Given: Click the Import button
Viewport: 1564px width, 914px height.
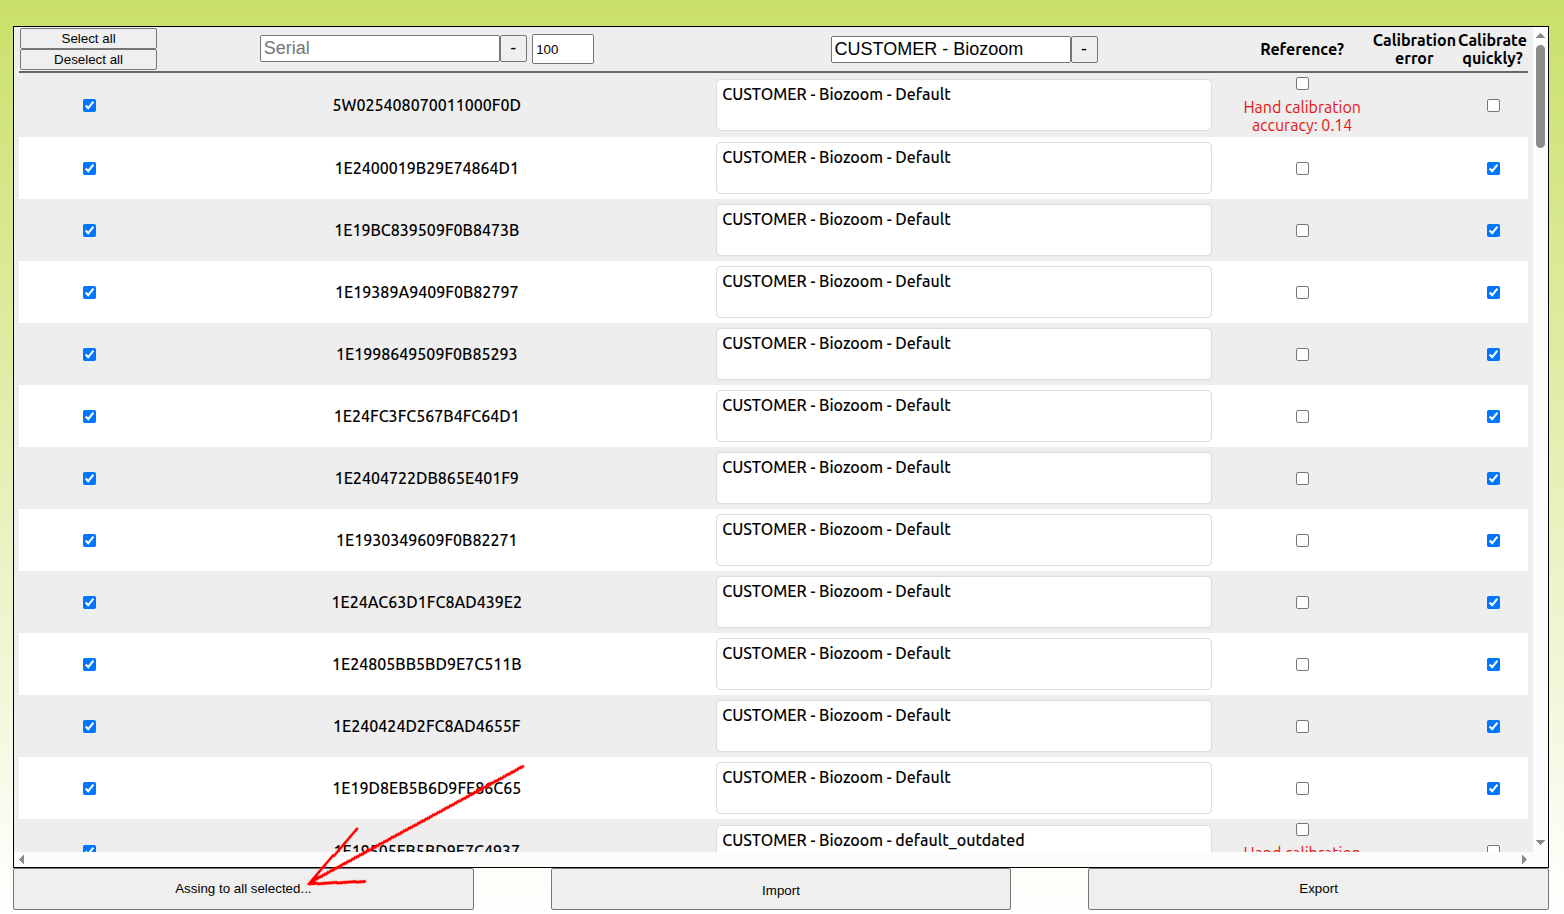Looking at the screenshot, I should 780,890.
